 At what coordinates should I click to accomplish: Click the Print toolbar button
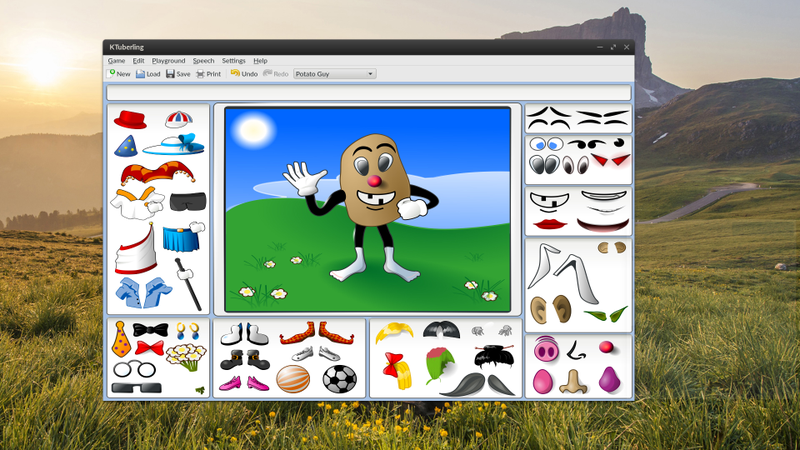coord(209,74)
